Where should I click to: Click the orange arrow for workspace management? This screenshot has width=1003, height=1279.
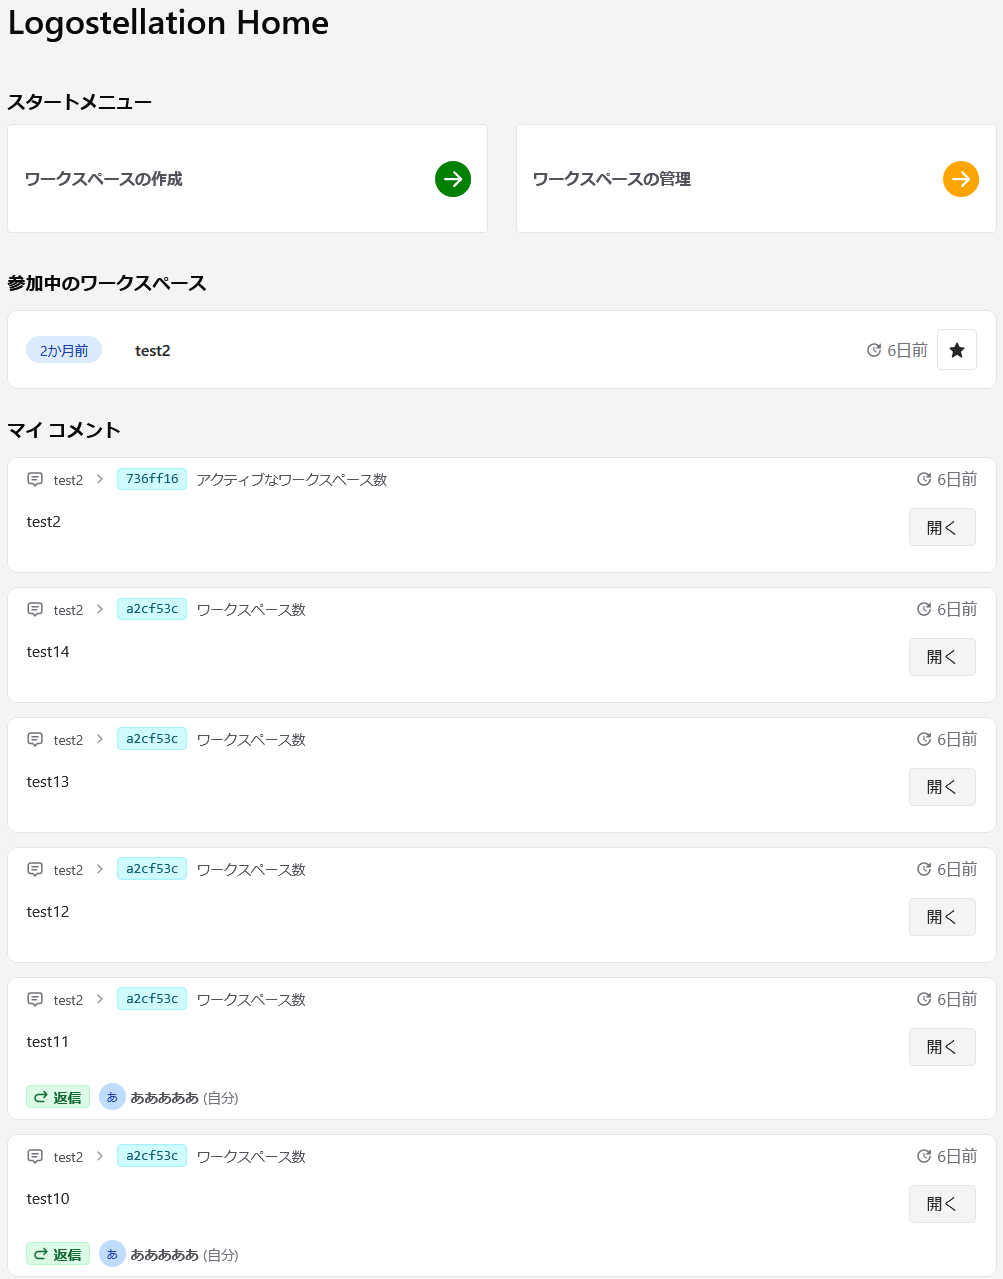tap(960, 179)
